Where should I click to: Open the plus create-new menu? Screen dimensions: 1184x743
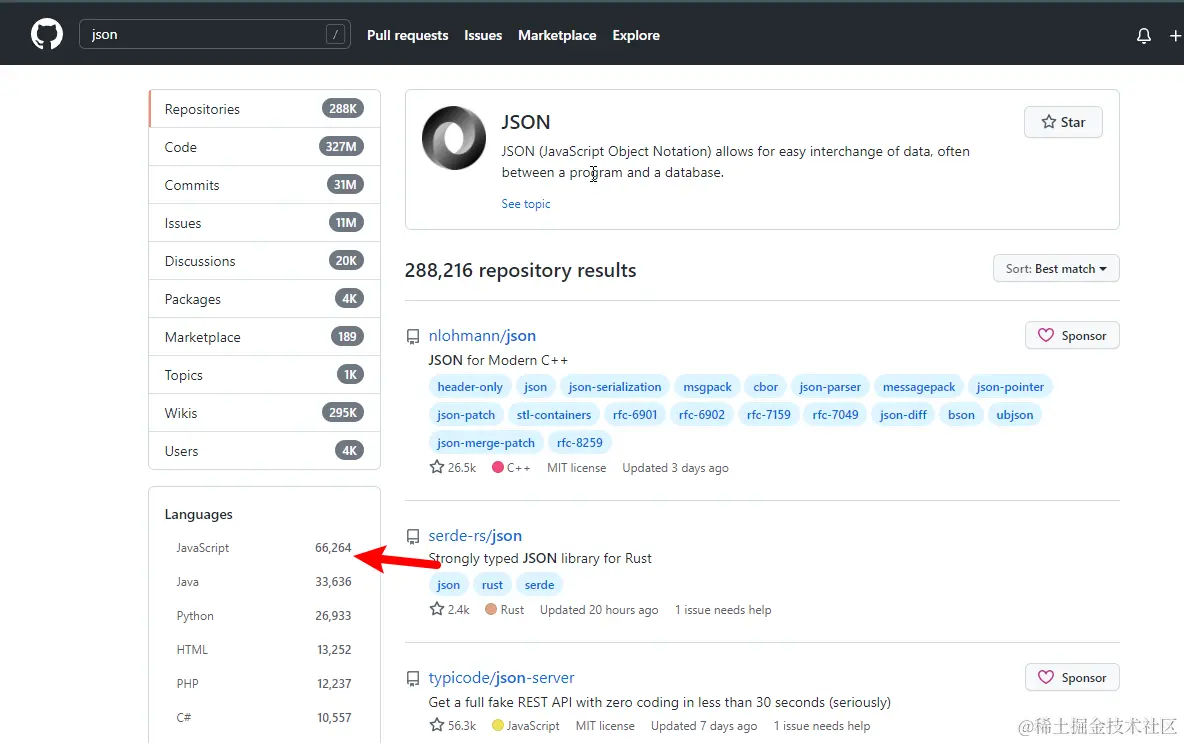(1175, 35)
